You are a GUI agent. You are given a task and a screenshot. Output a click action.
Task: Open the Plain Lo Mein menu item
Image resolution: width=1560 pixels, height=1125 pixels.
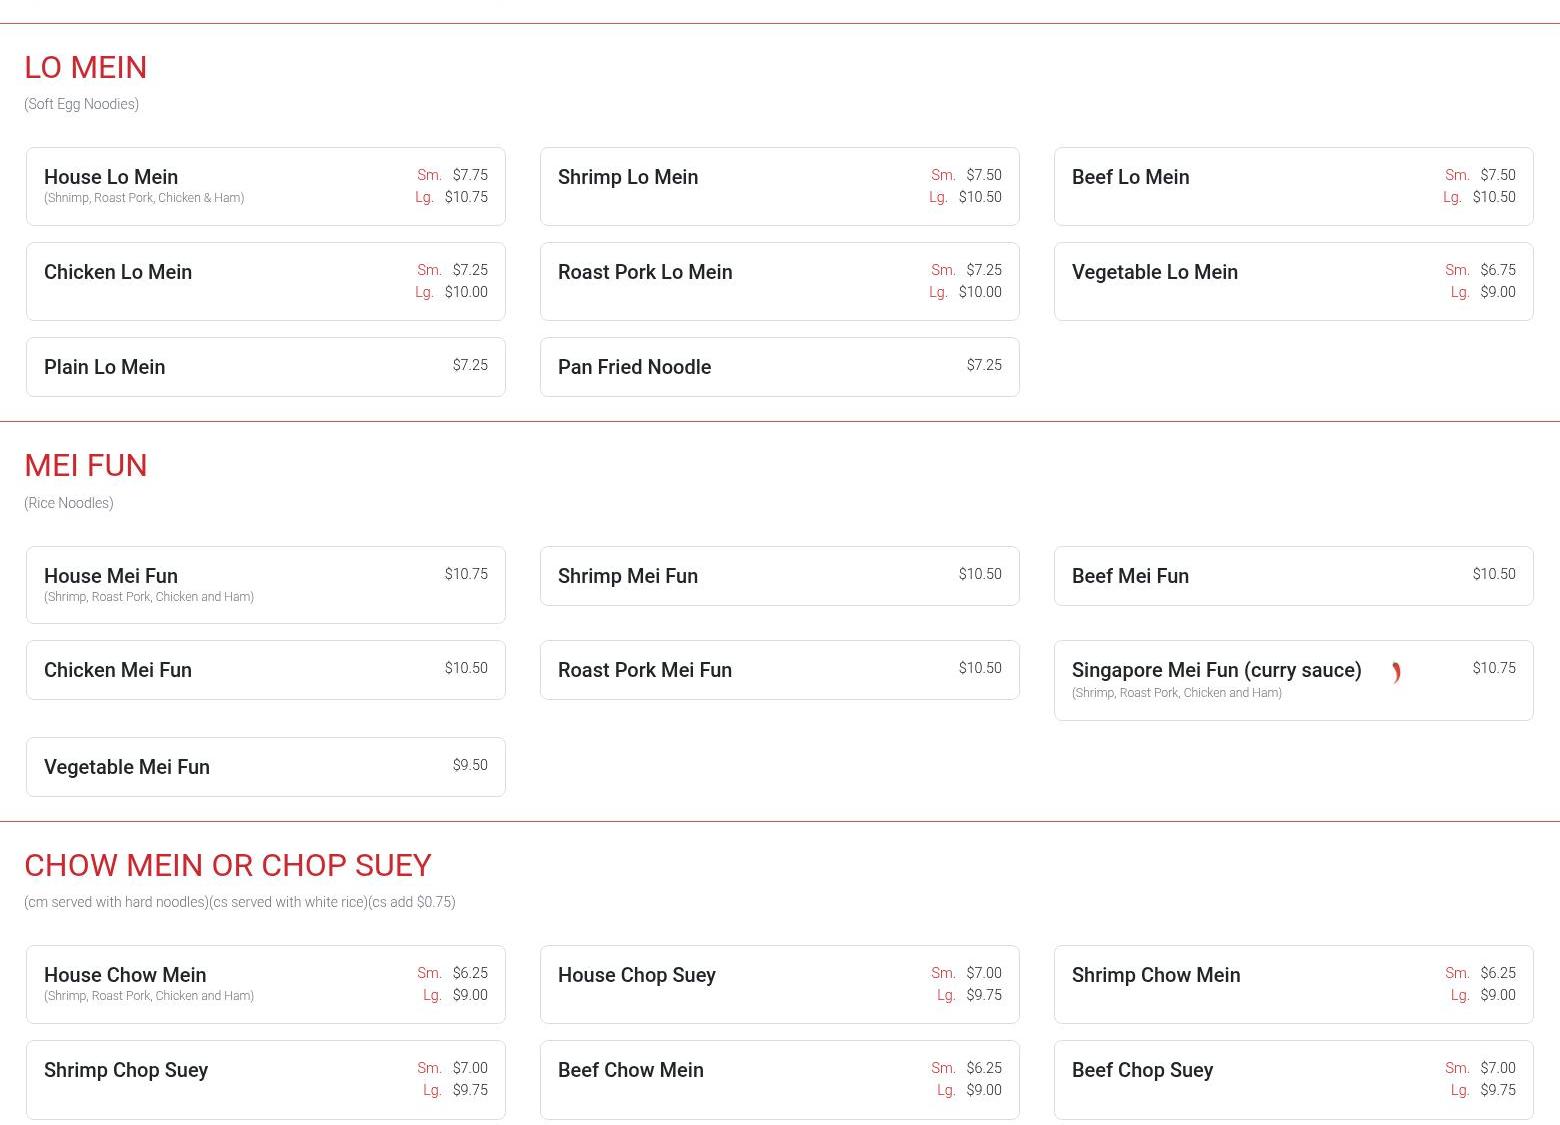click(266, 367)
